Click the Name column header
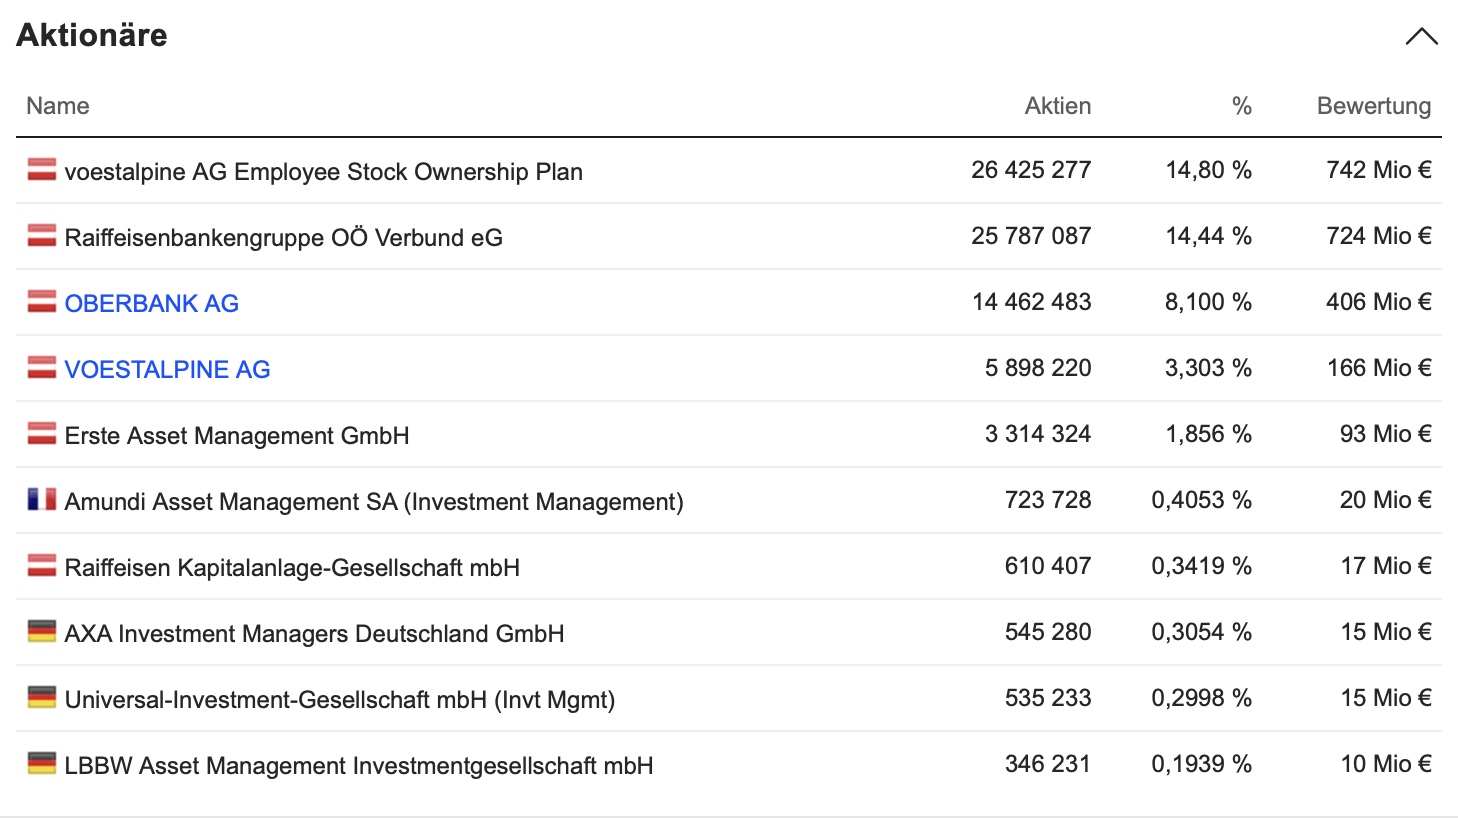 coord(58,106)
